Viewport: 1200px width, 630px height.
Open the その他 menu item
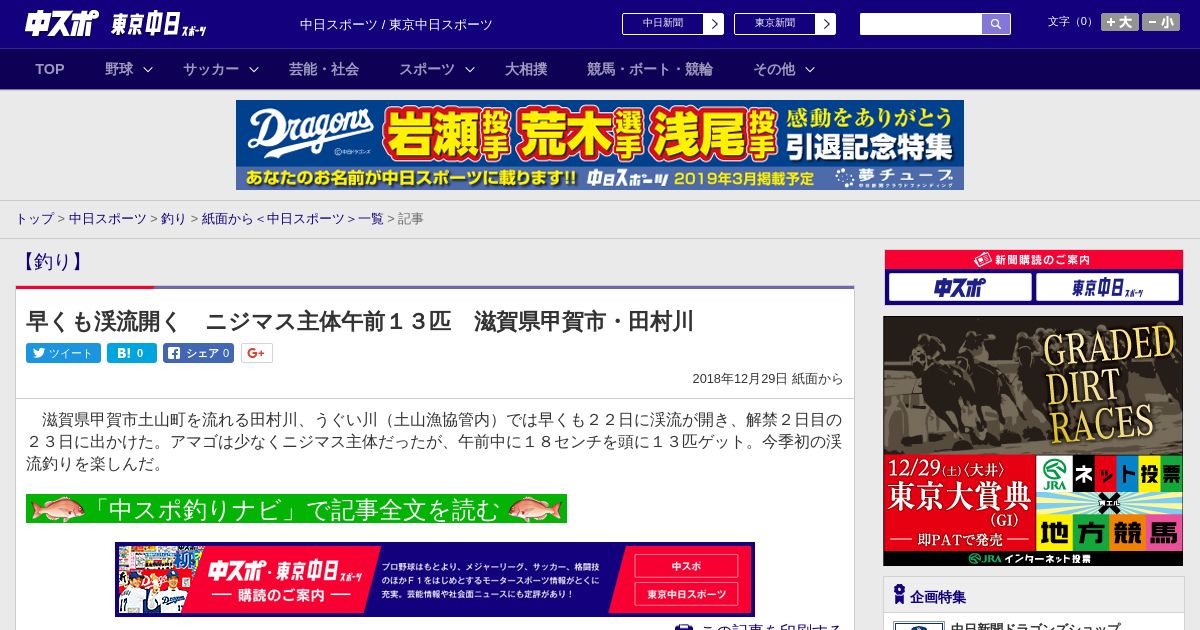click(774, 69)
